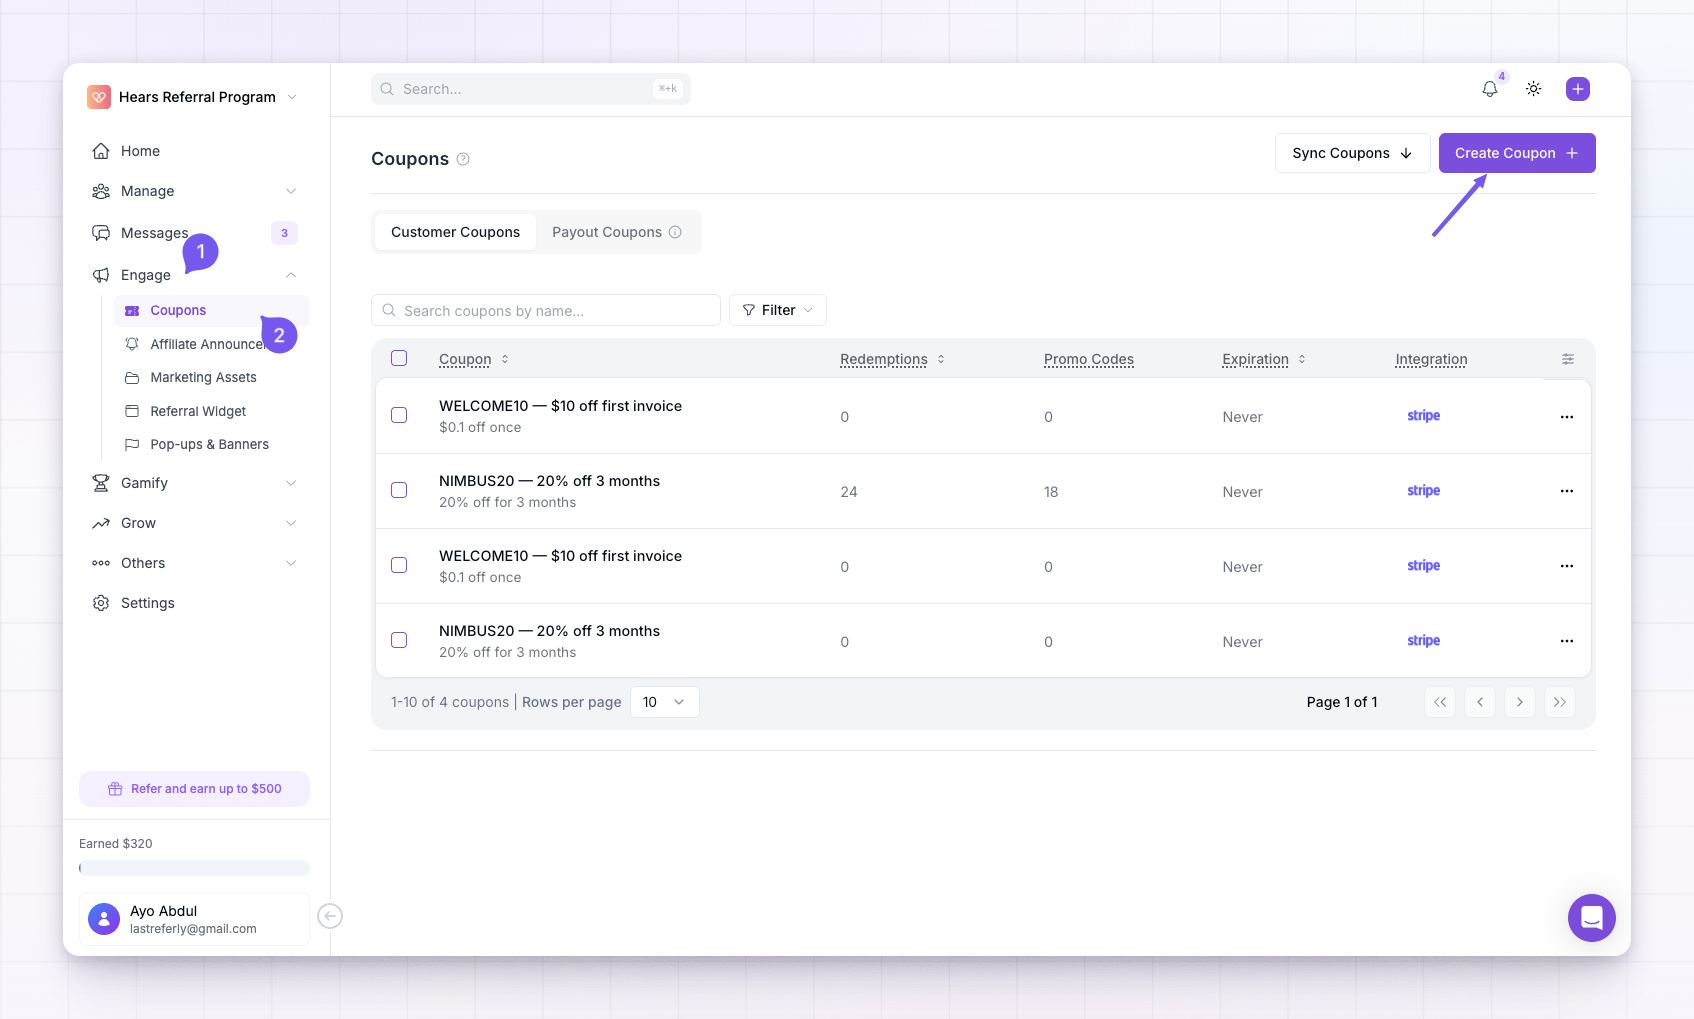
Task: Open the Filter dropdown
Action: [x=778, y=310]
